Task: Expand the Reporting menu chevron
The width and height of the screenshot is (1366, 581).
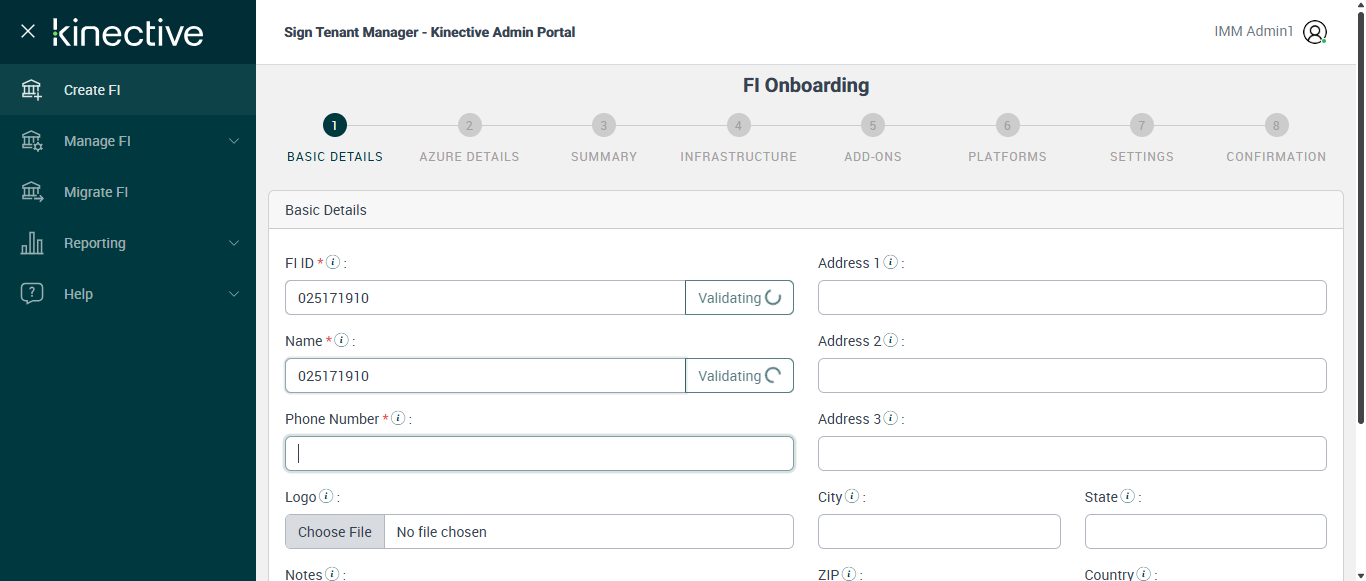Action: point(234,243)
